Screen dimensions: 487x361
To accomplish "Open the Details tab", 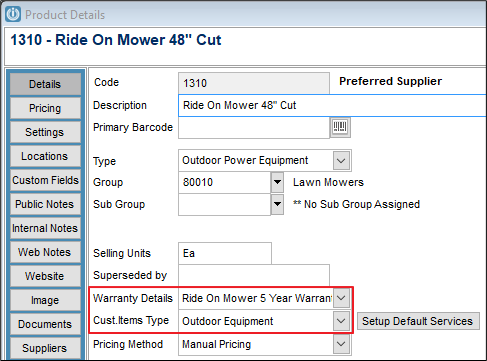I will (45, 84).
